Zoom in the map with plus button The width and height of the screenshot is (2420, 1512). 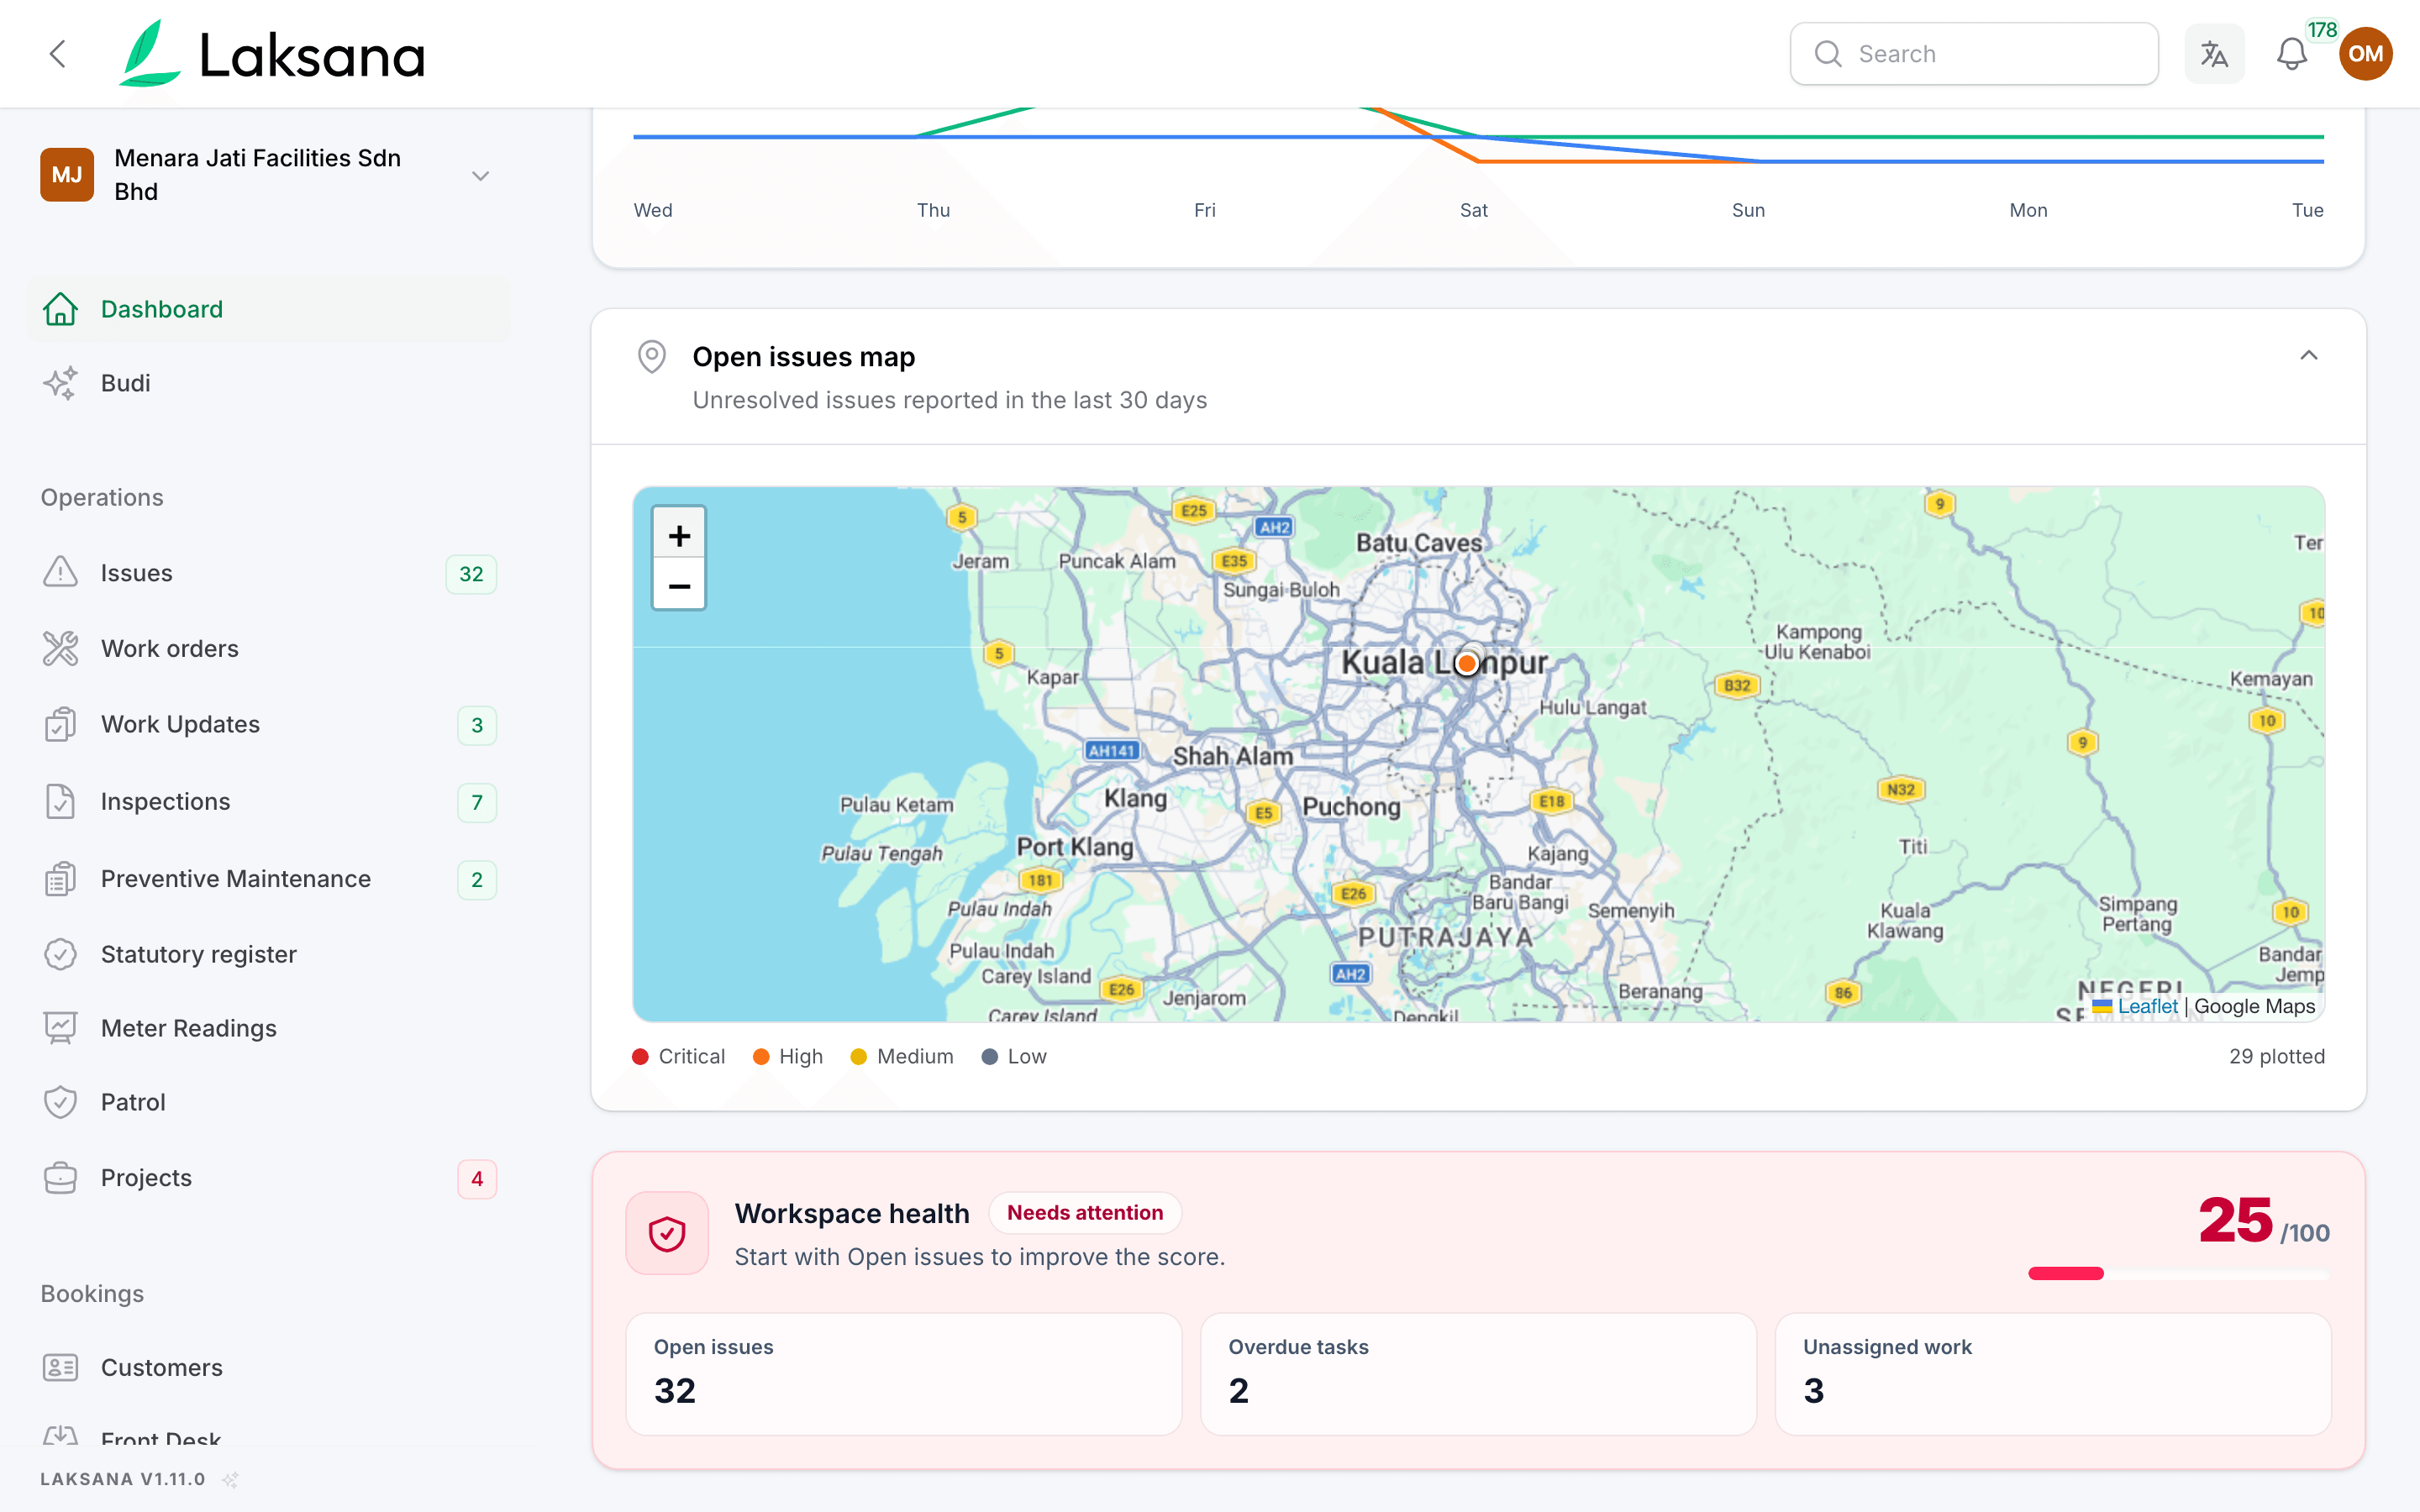pos(679,535)
